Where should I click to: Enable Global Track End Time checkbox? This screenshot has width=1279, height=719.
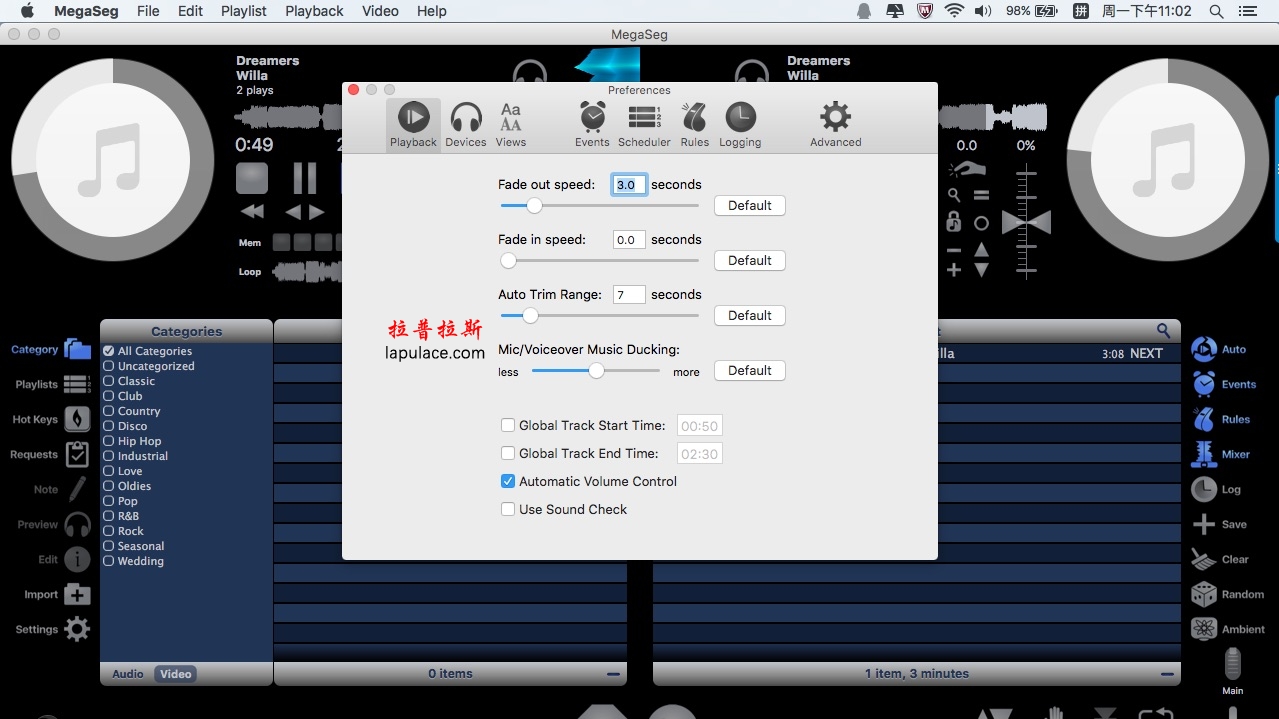508,453
